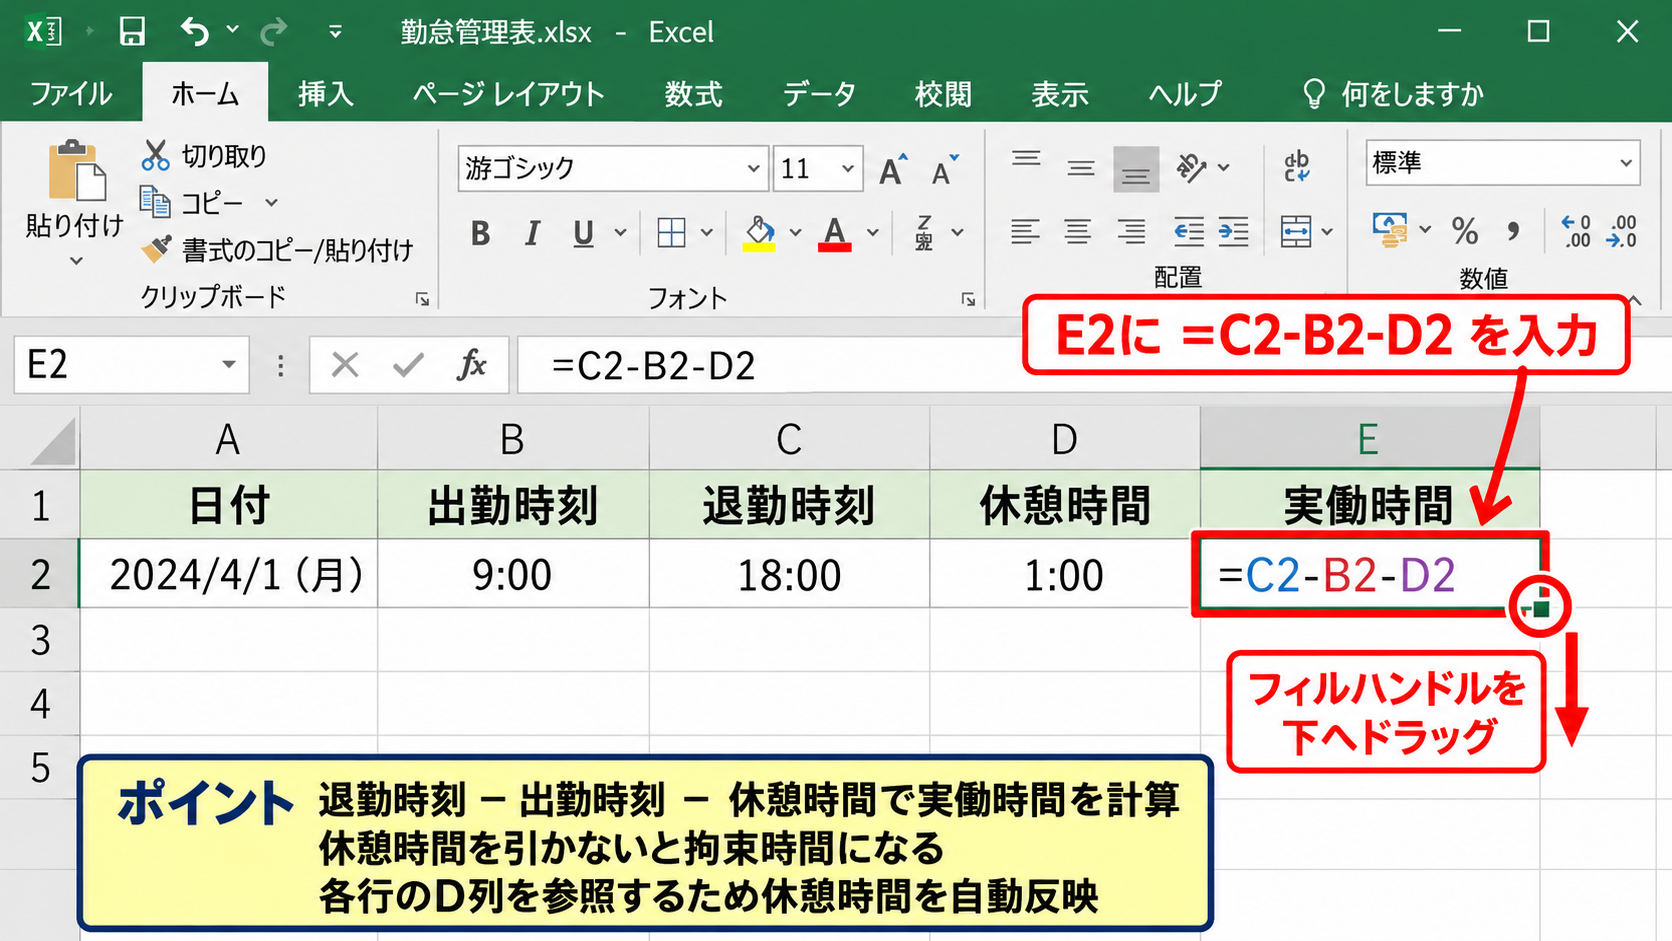
Task: Open the ファイル tab
Action: pos(70,94)
